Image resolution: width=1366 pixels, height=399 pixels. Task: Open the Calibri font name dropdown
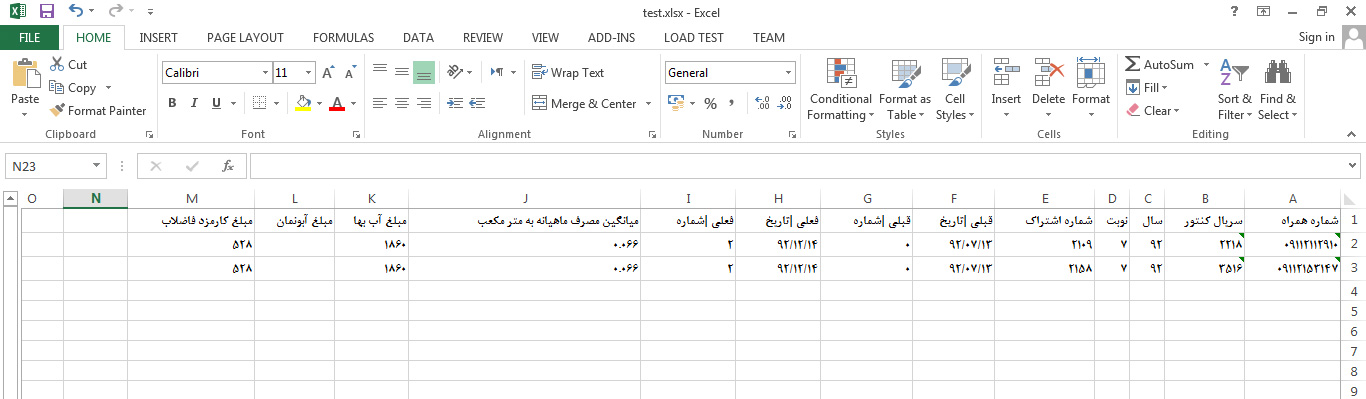tap(265, 73)
